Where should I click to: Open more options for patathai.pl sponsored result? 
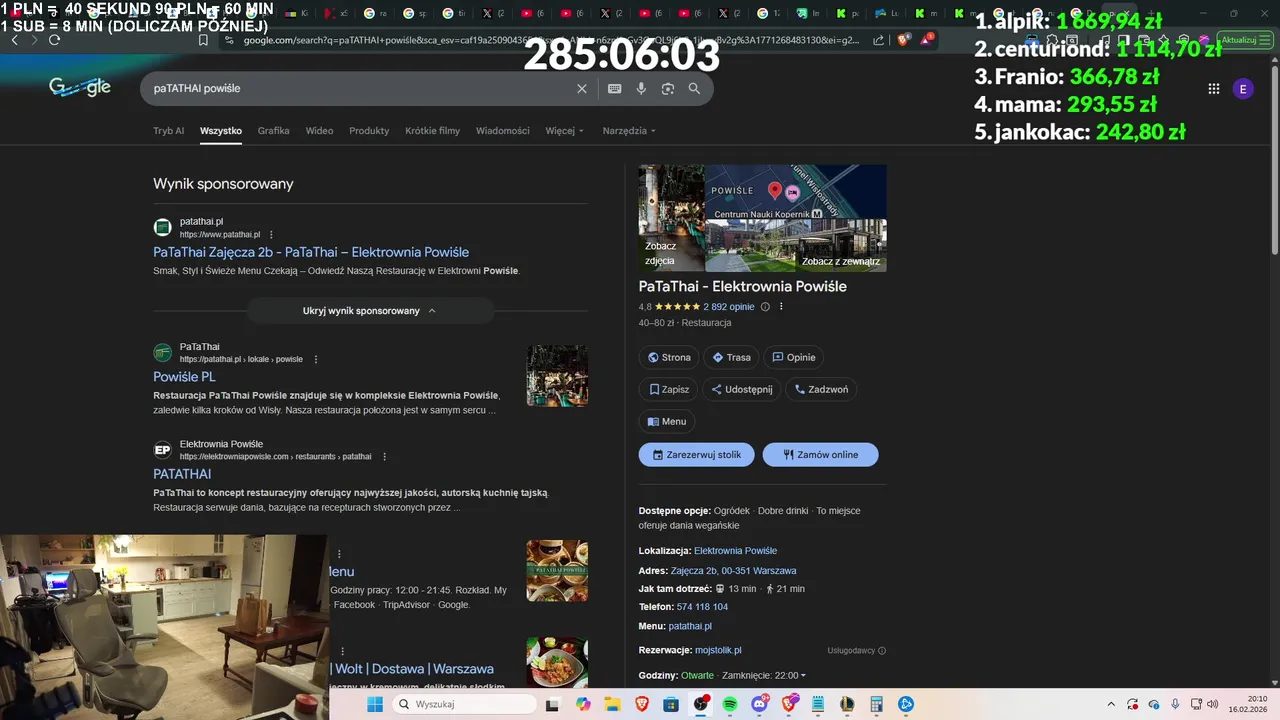pyautogui.click(x=271, y=235)
